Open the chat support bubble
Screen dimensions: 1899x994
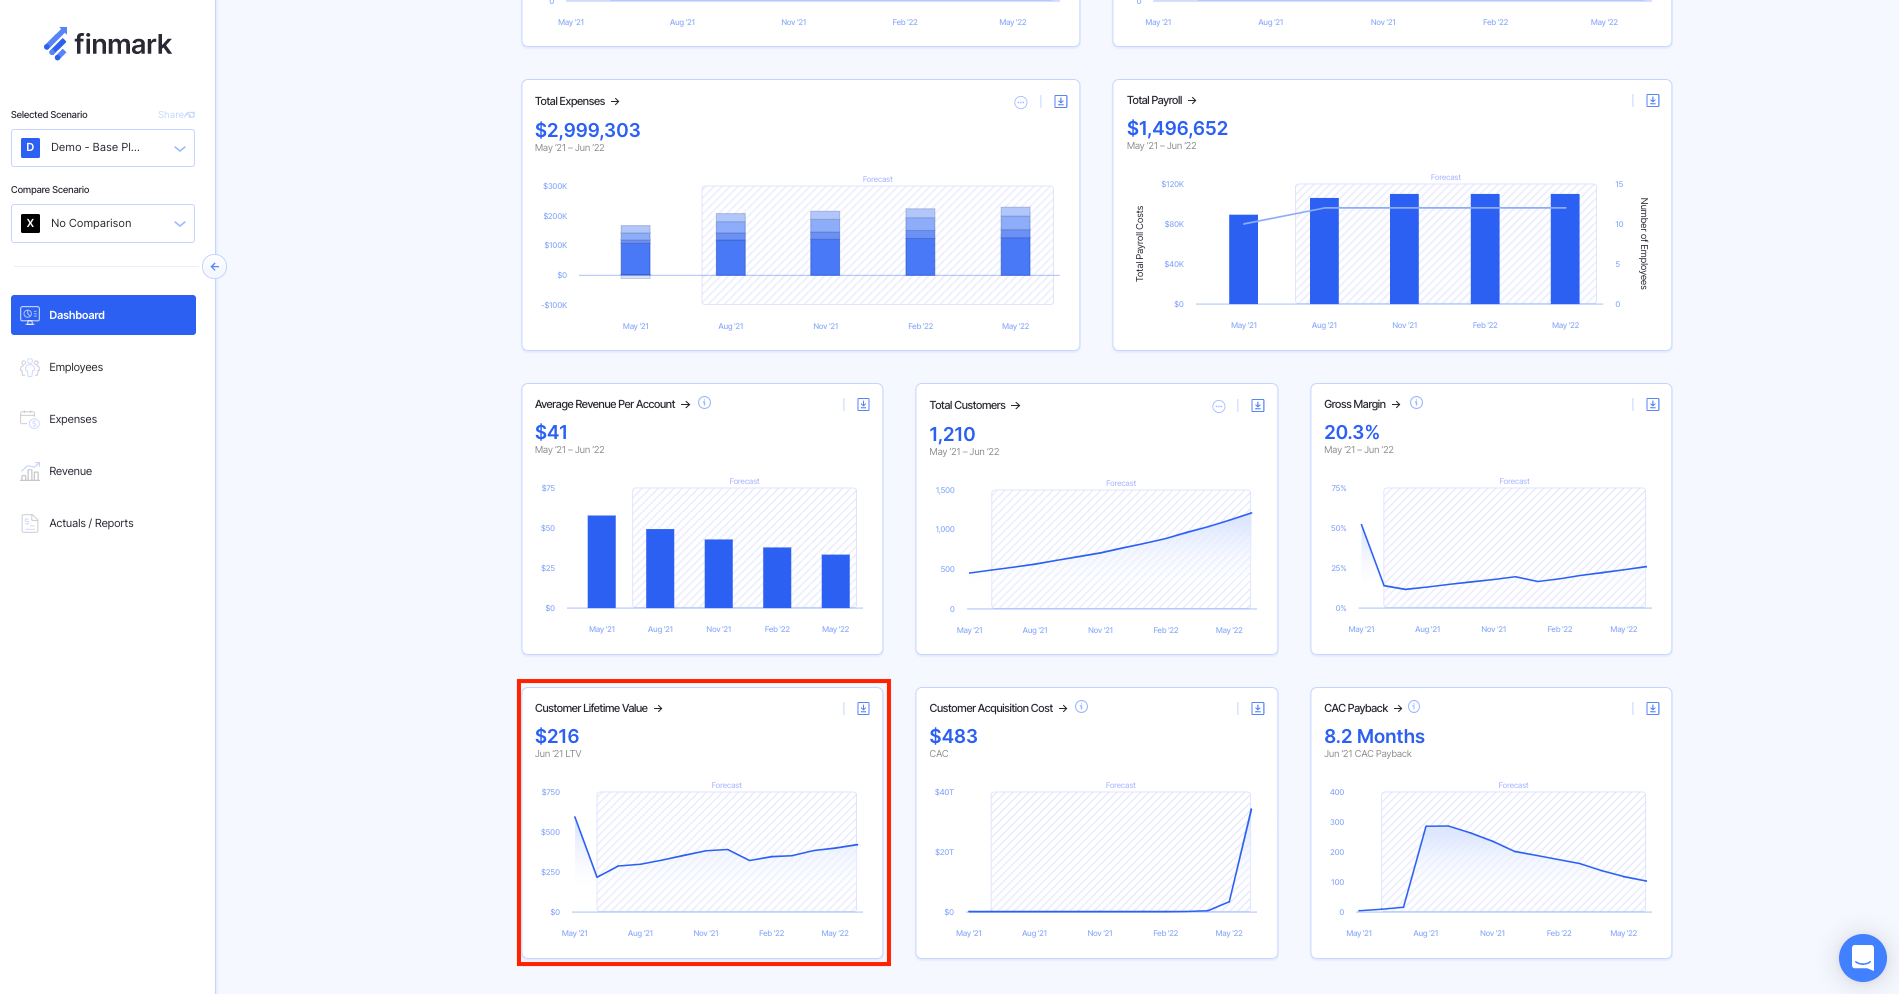[x=1861, y=957]
